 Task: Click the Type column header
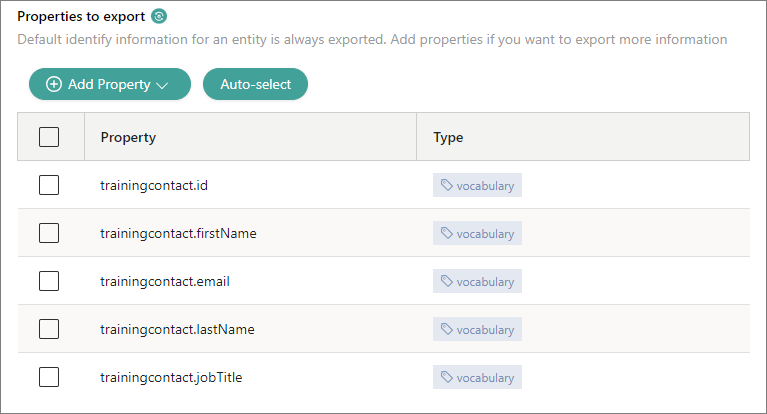tap(448, 137)
